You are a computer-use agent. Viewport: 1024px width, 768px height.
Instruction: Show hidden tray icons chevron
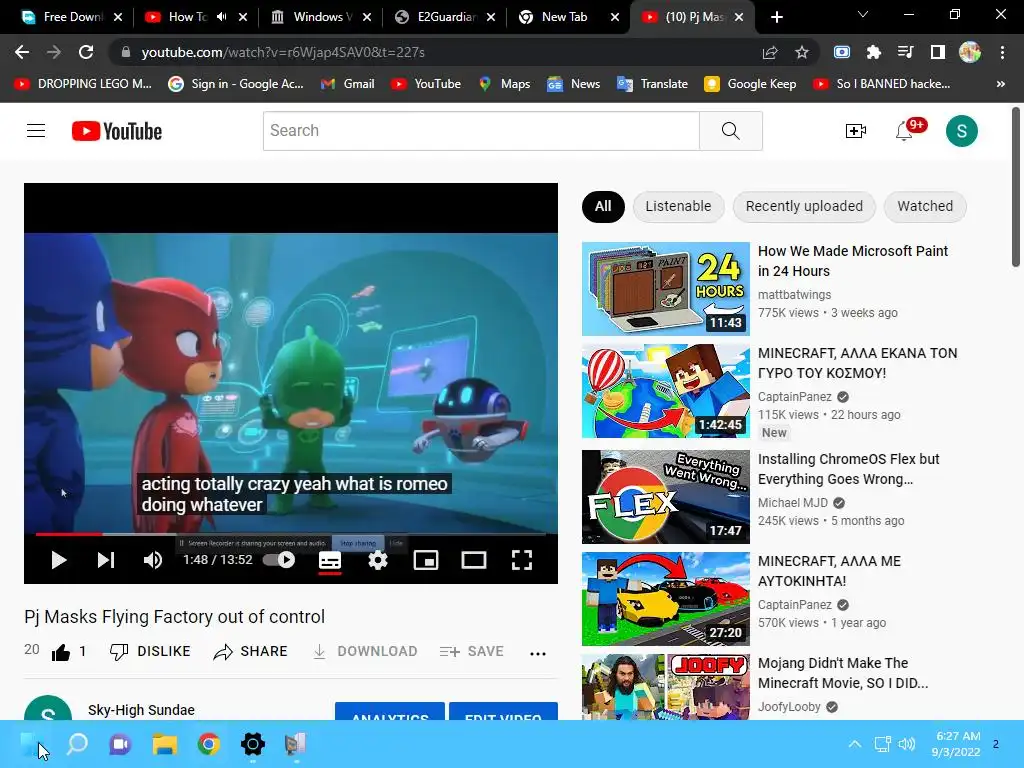pyautogui.click(x=855, y=744)
